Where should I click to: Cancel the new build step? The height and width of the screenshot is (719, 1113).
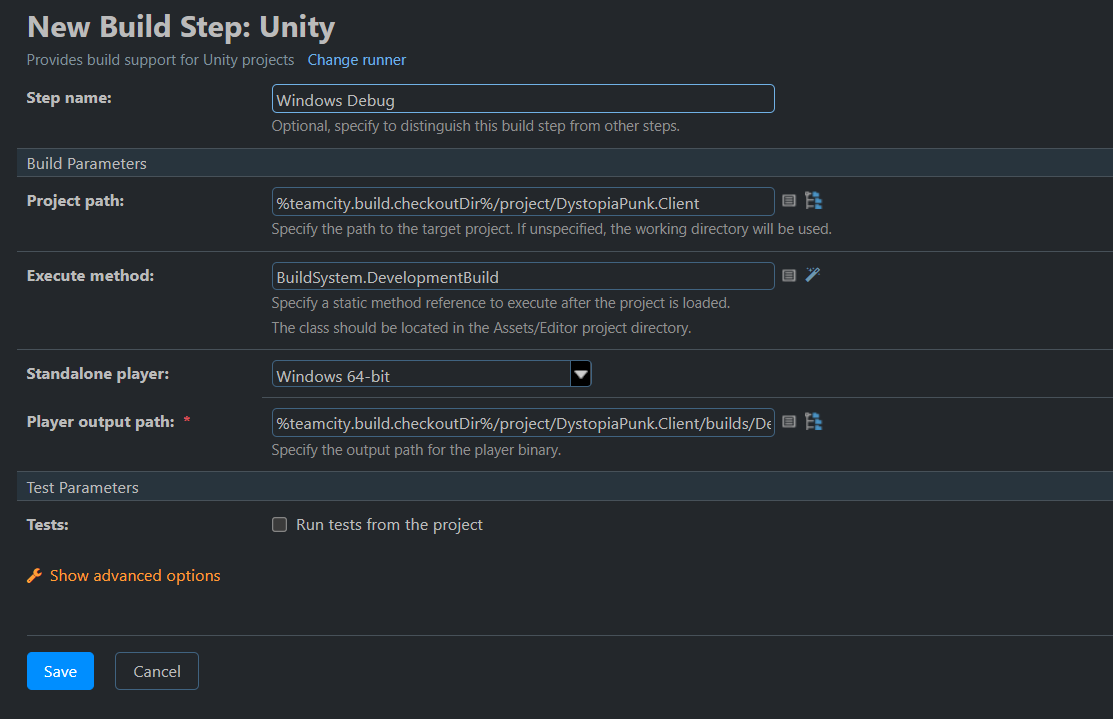157,671
